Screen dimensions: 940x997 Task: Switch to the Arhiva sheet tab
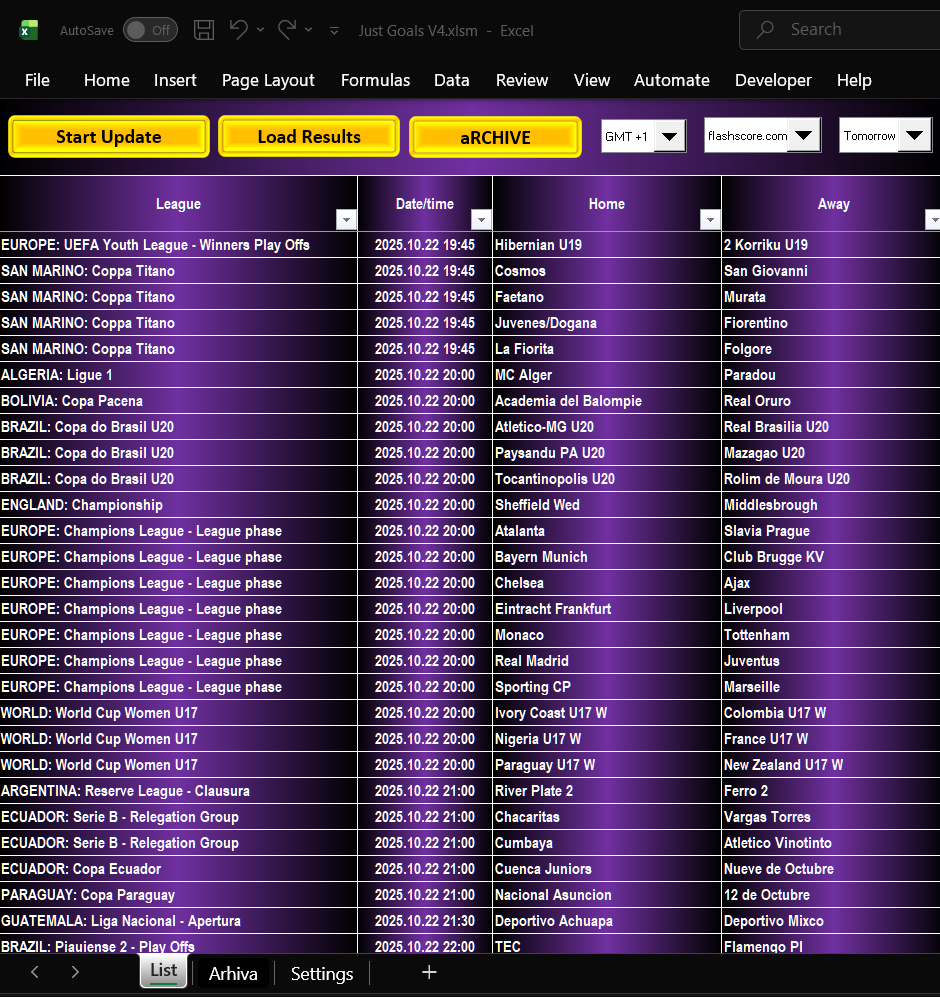233,974
